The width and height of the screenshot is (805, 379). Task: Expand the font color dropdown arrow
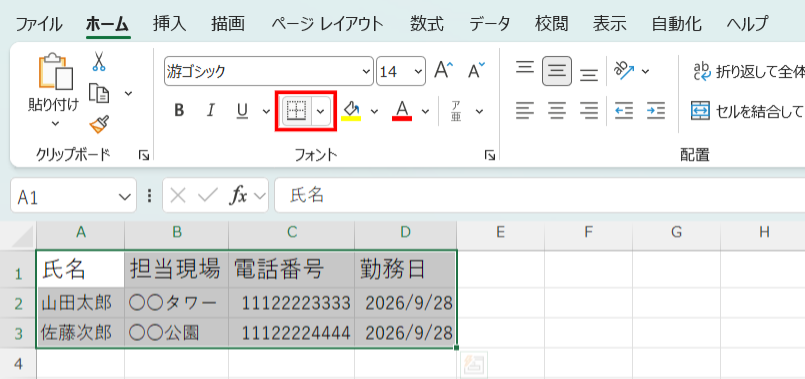[x=425, y=111]
